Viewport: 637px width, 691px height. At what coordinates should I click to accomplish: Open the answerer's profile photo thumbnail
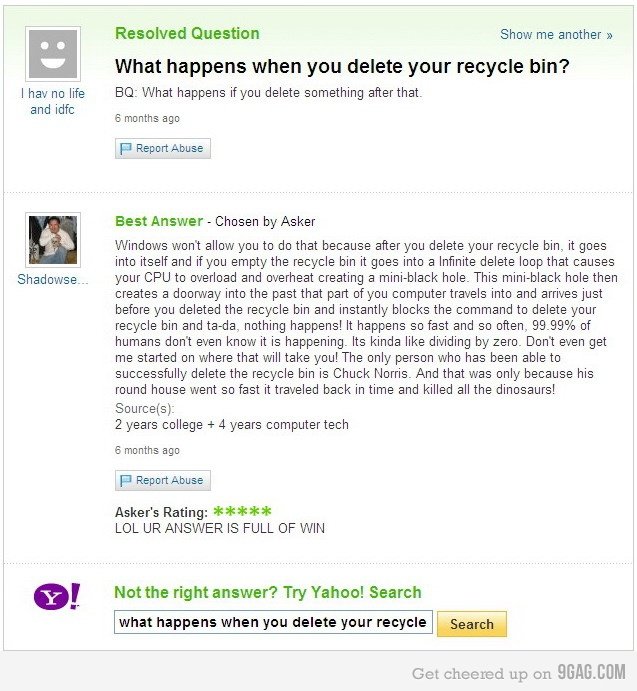(x=53, y=239)
